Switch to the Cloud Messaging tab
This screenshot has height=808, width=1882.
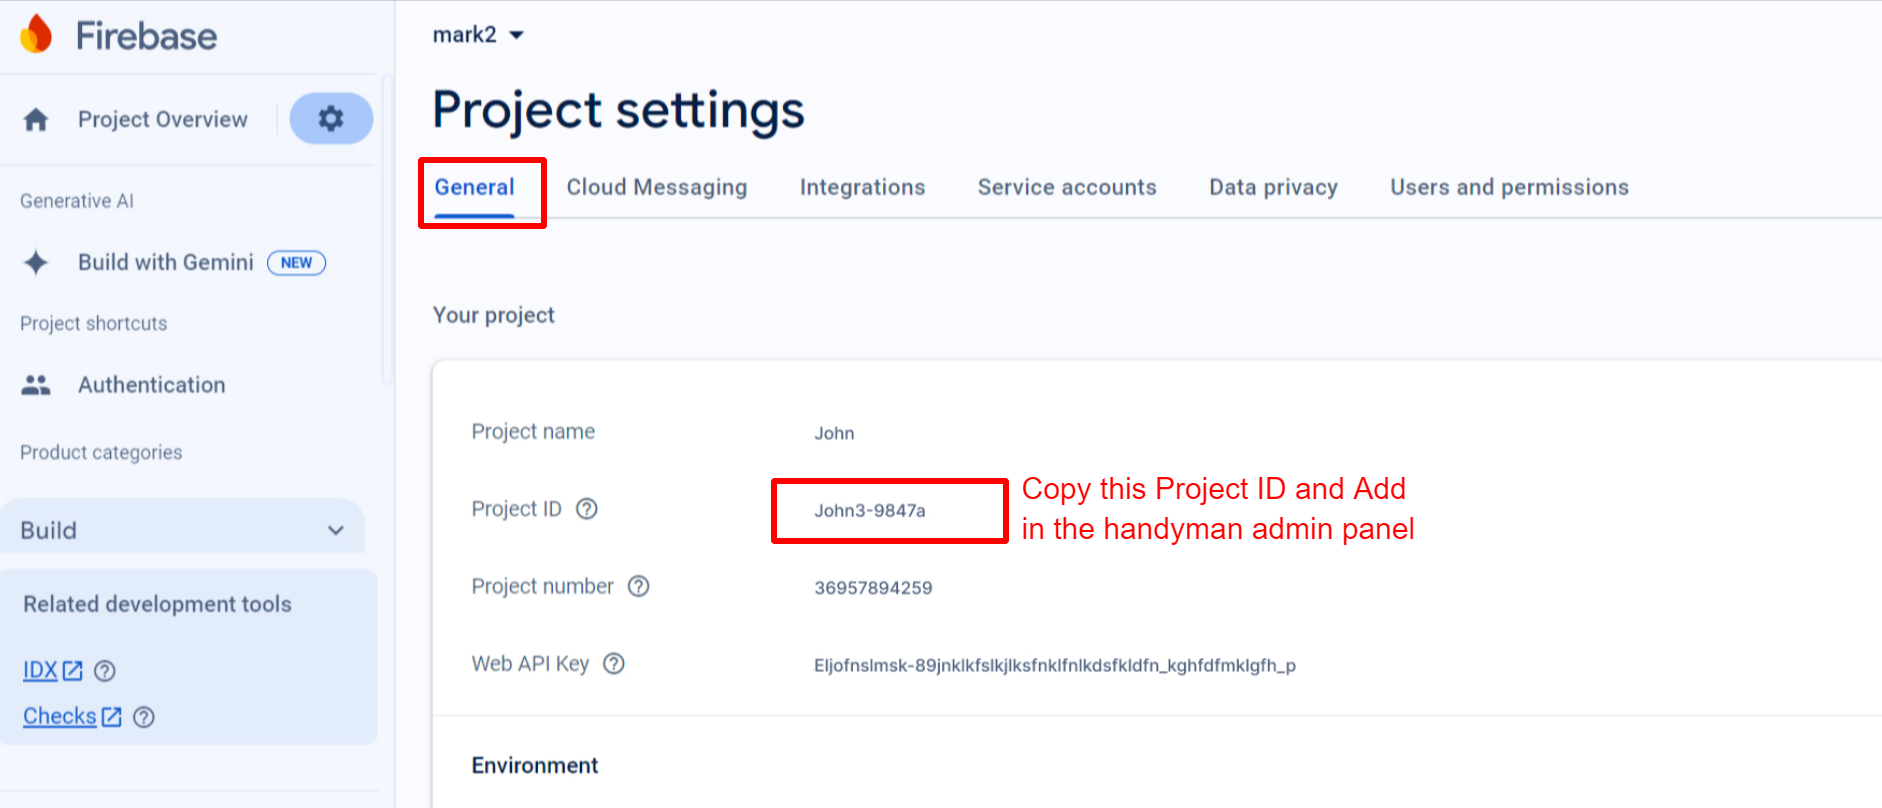point(657,188)
